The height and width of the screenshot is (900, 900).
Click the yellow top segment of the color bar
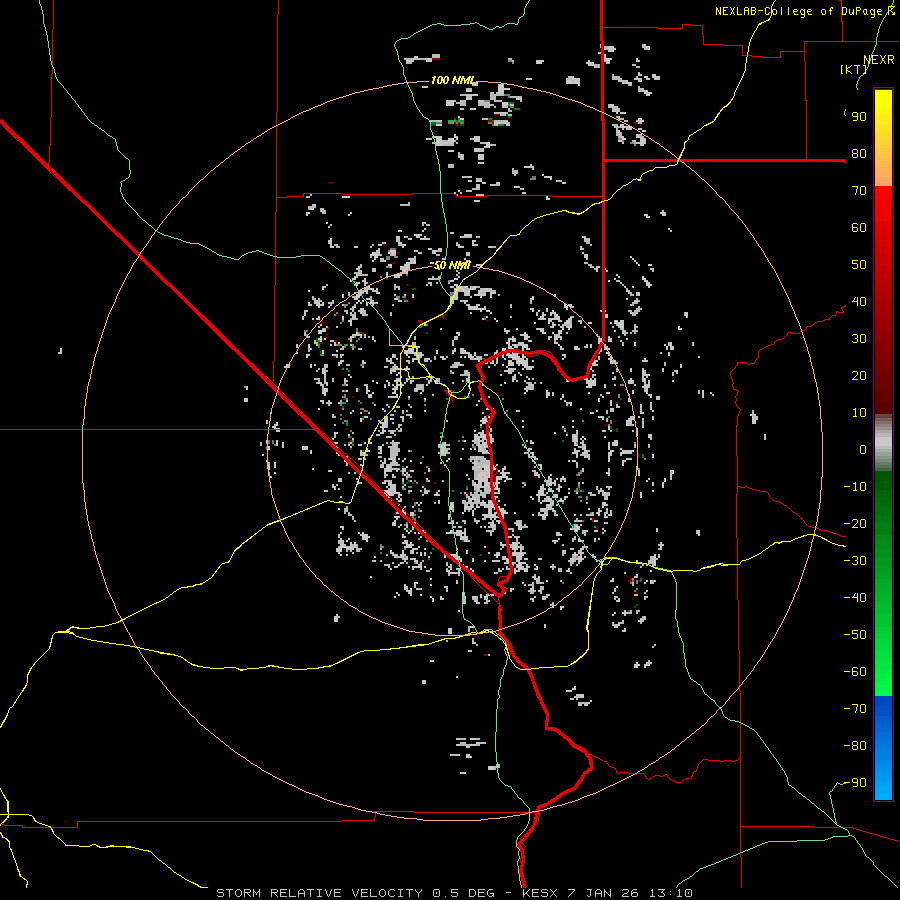[883, 138]
